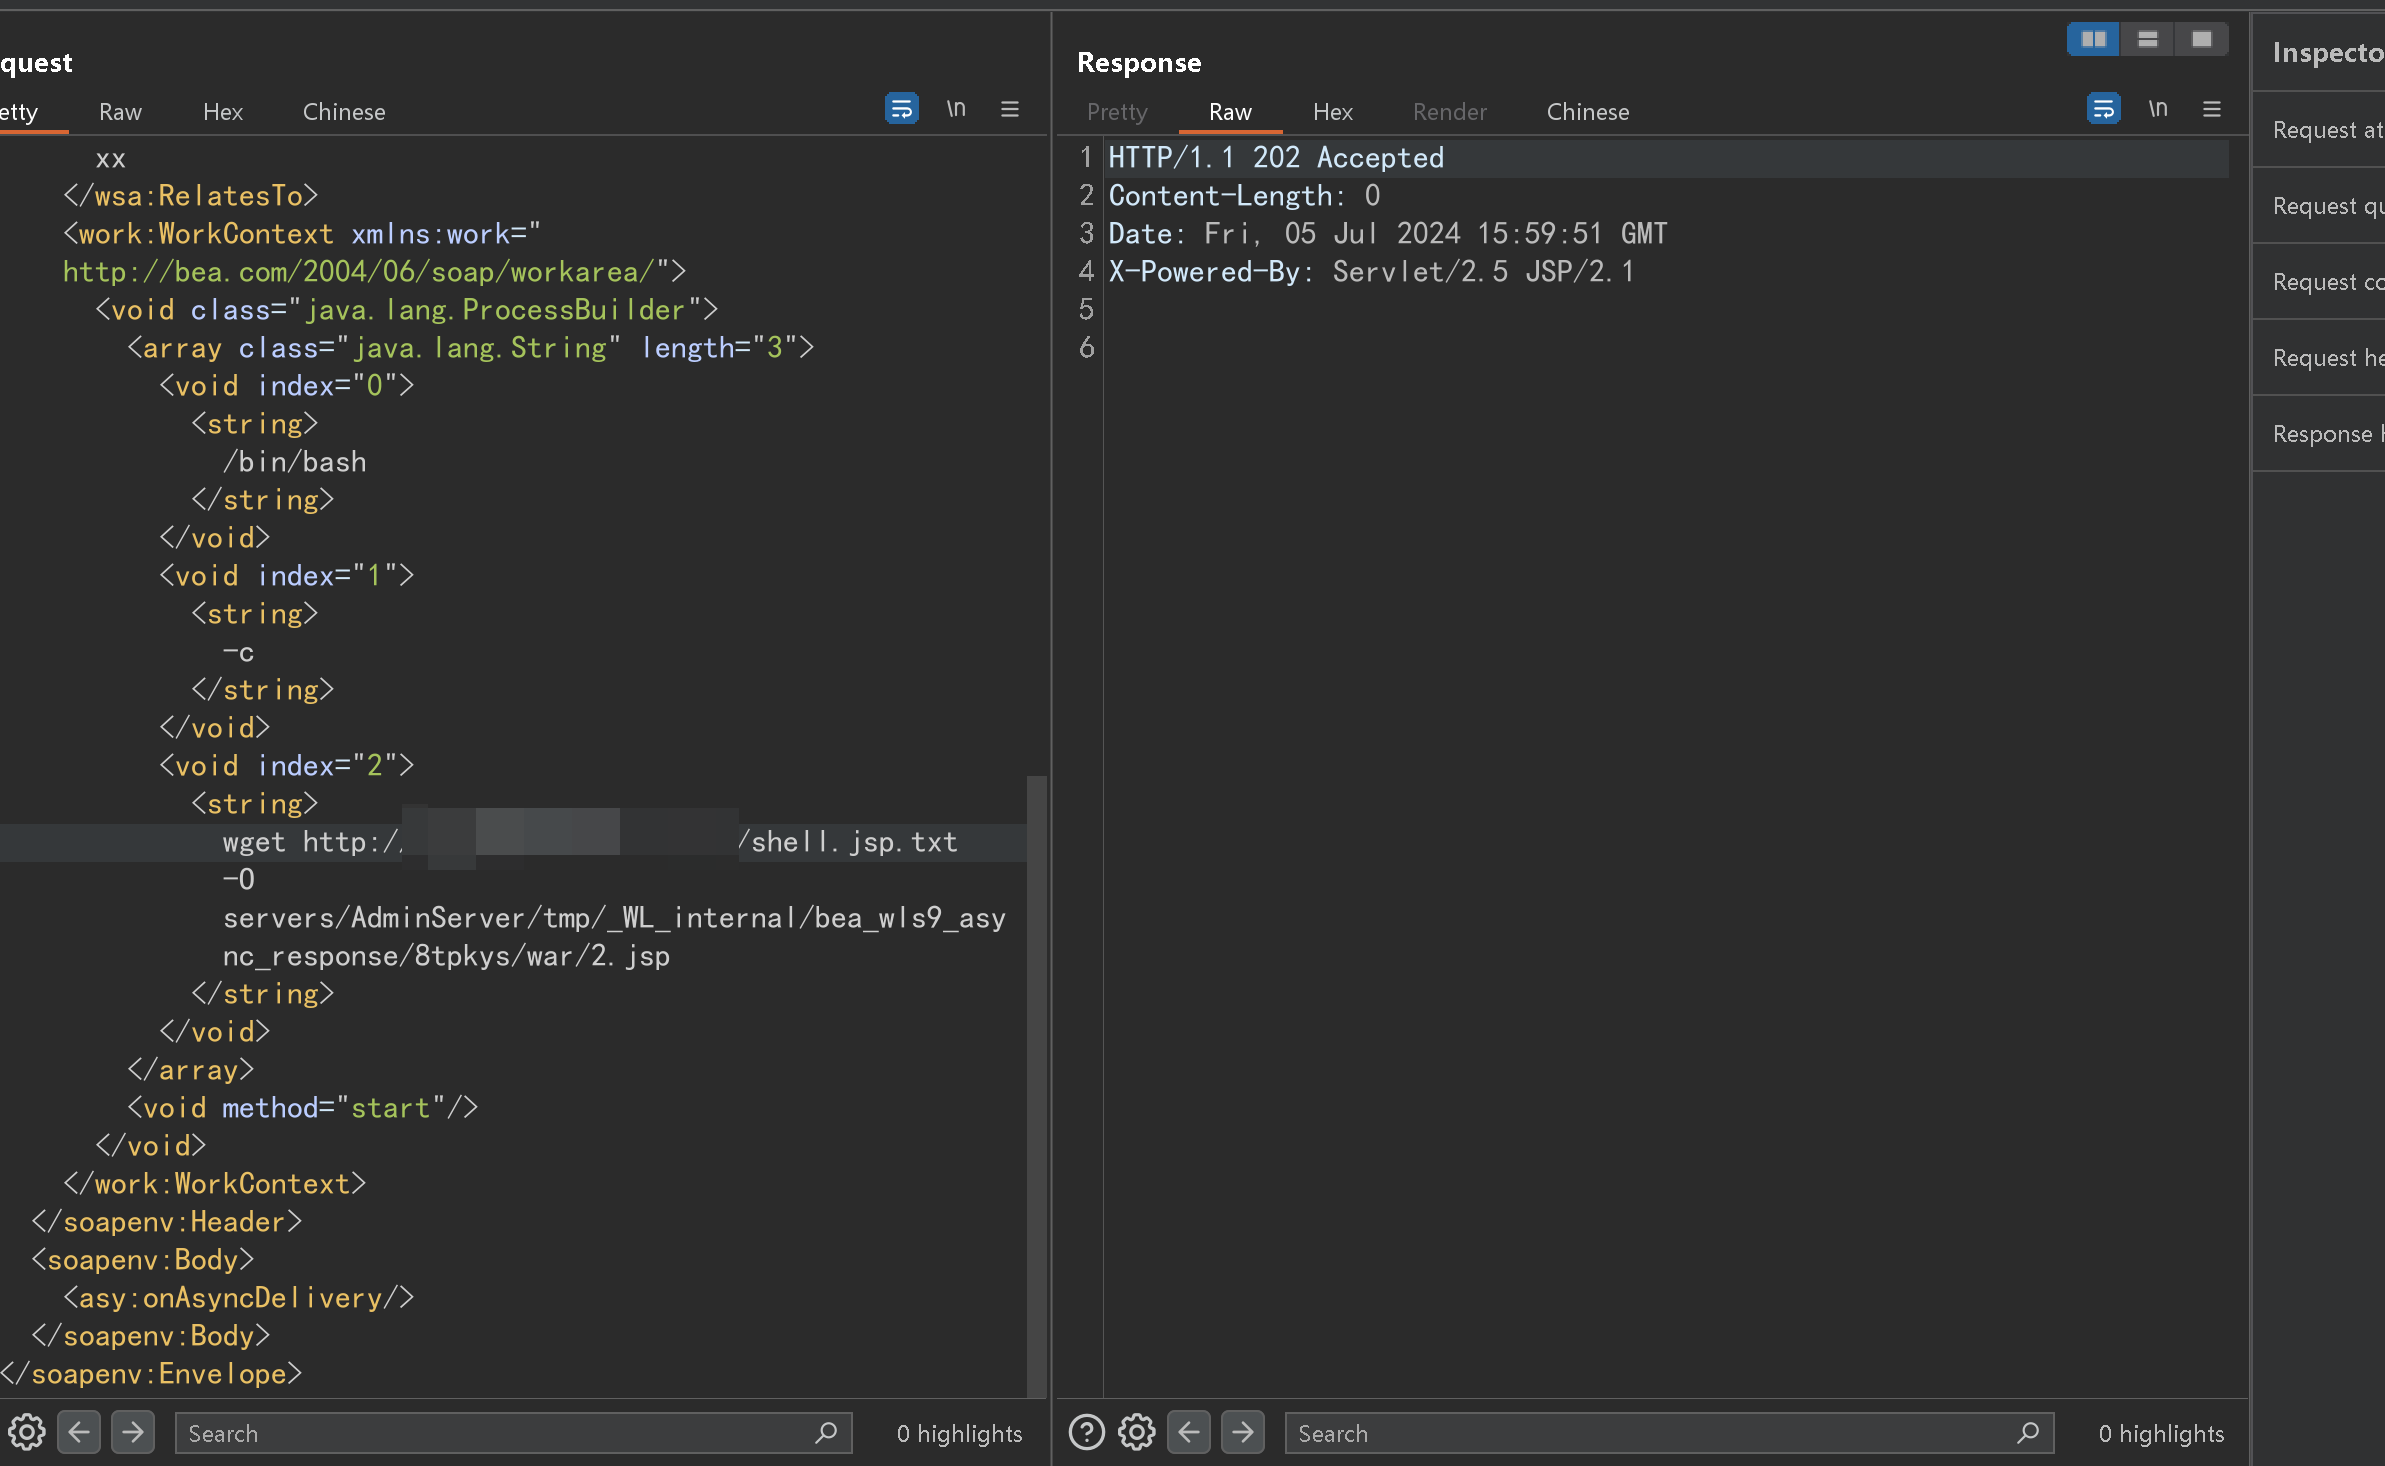Toggle word wrap icon in Request panel
The height and width of the screenshot is (1466, 2385).
pyautogui.click(x=901, y=108)
